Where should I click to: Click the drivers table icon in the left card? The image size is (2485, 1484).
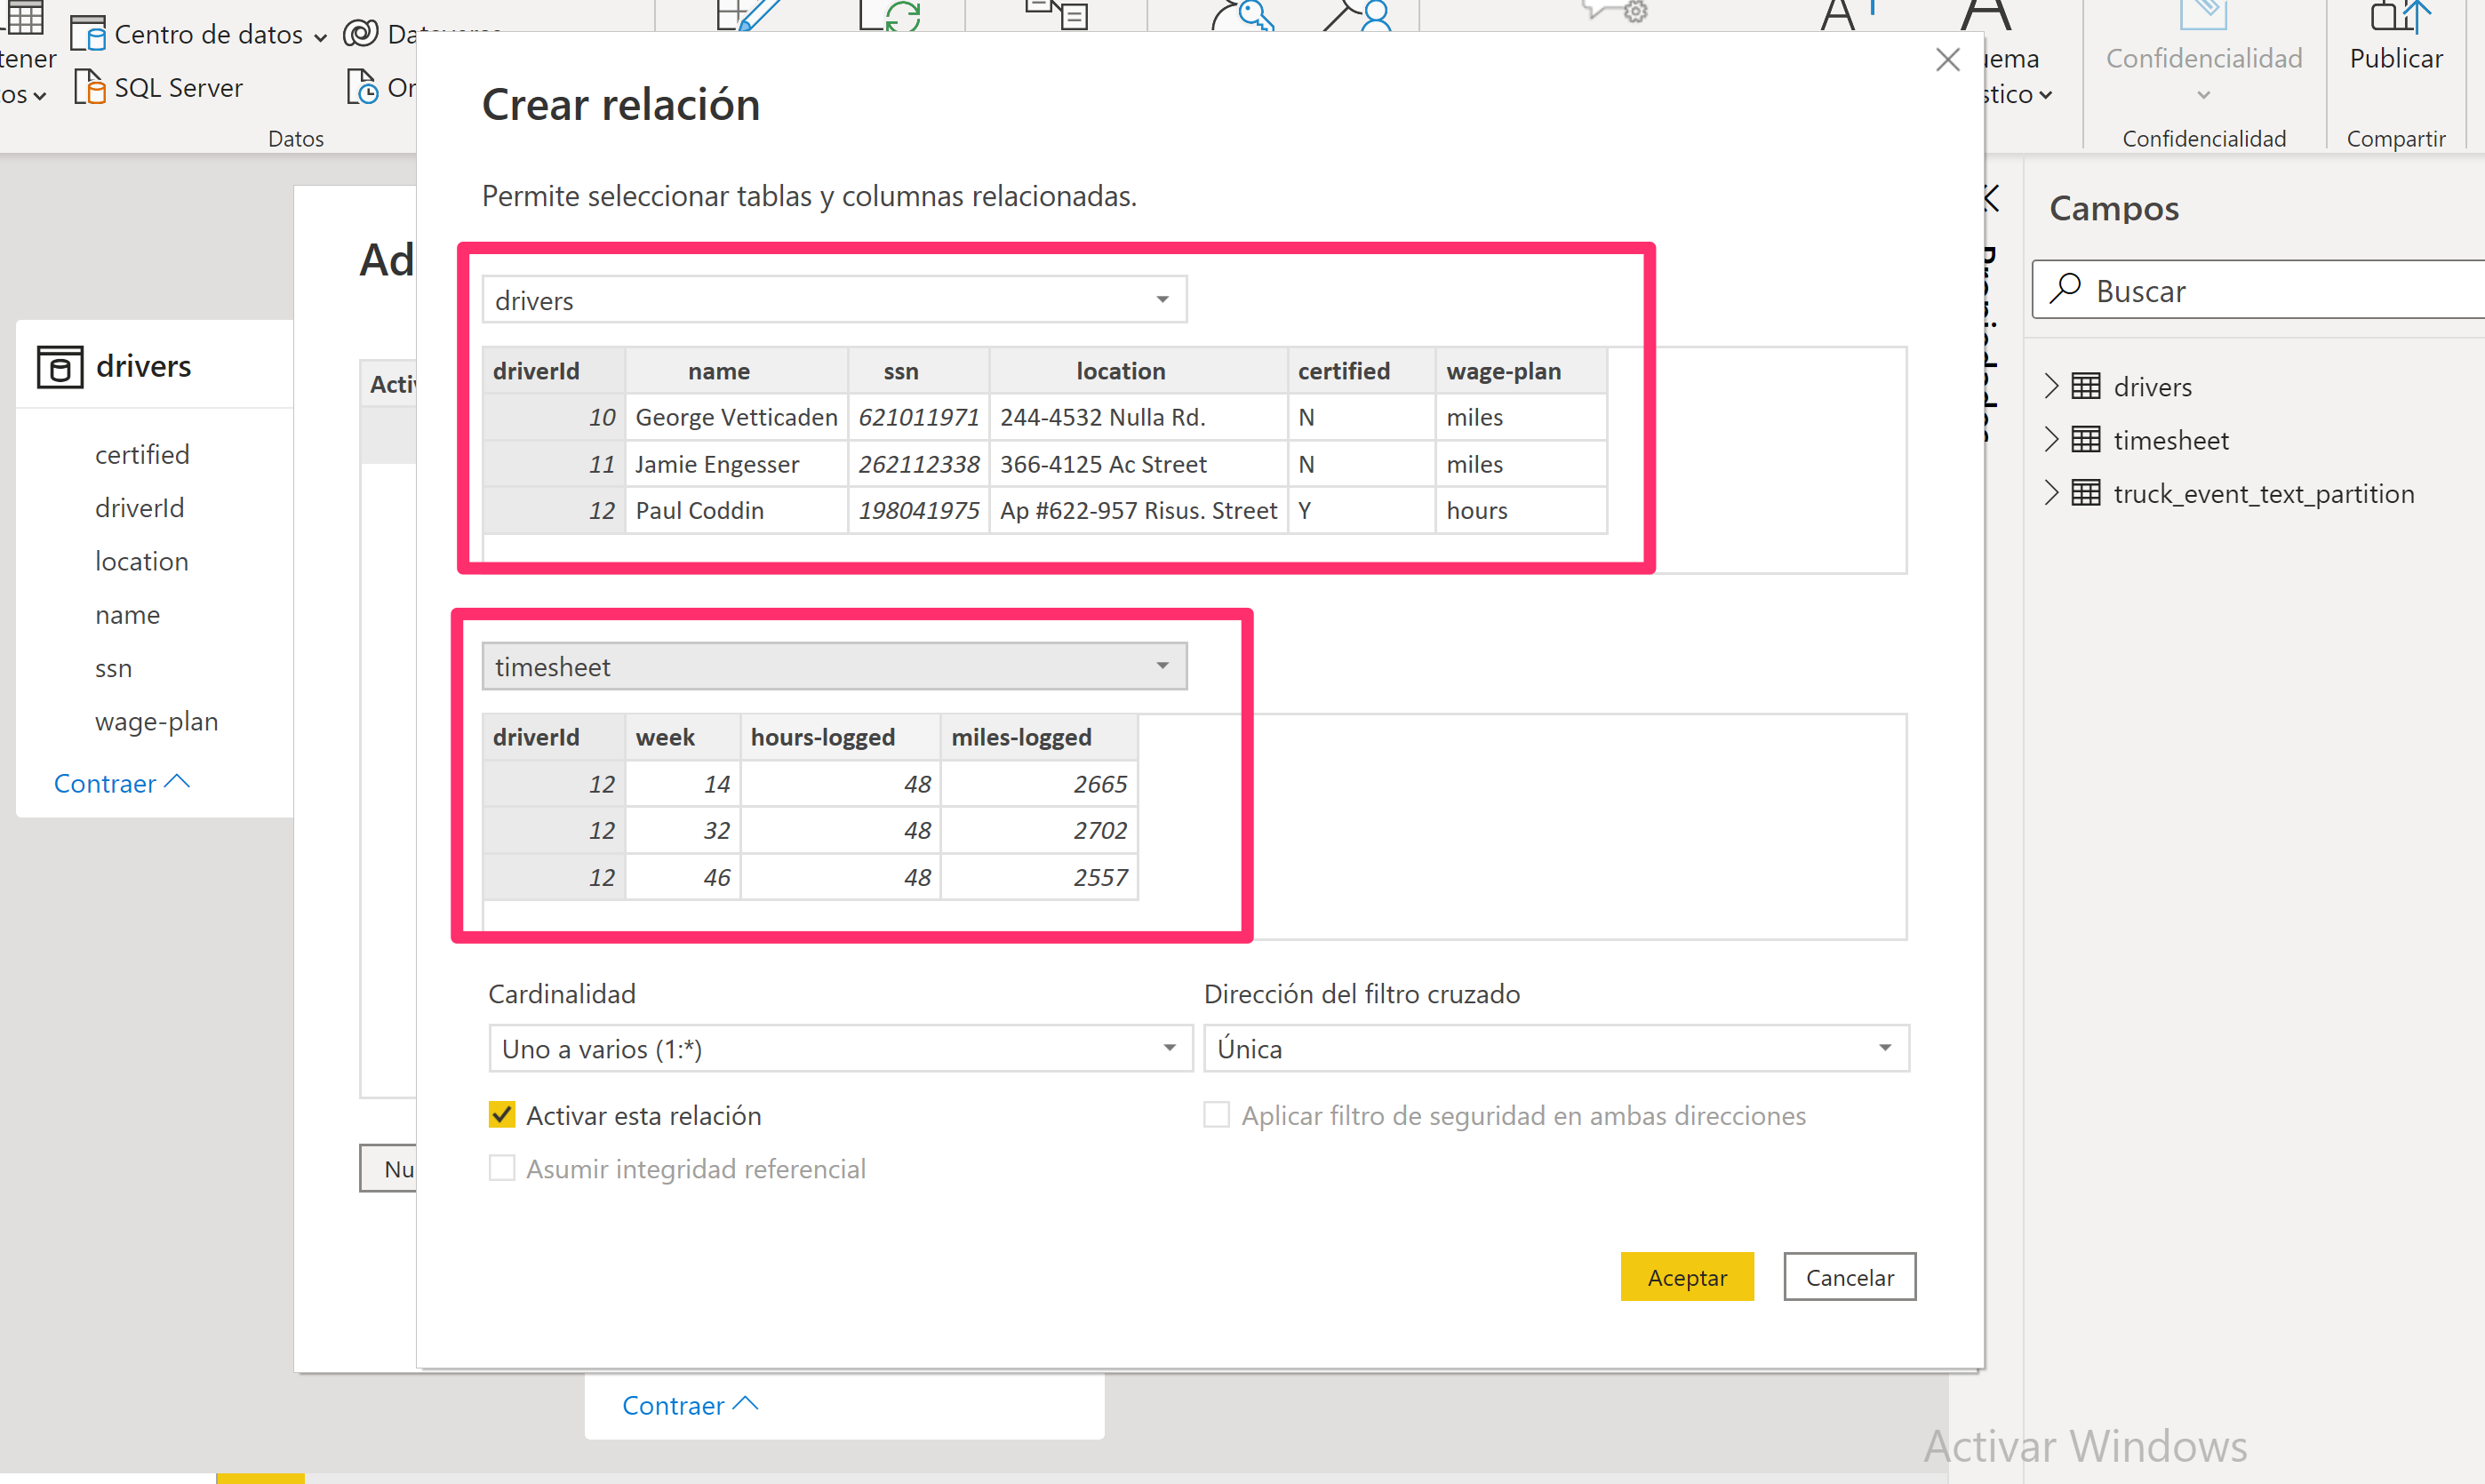[60, 366]
